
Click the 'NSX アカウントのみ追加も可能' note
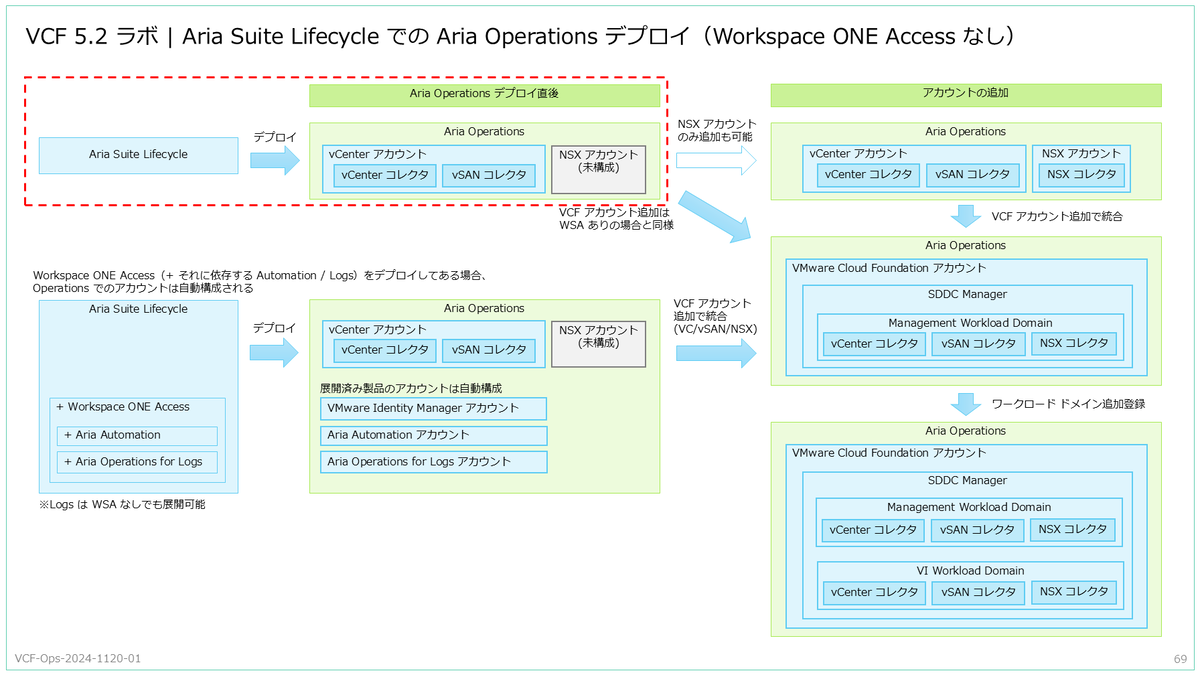pyautogui.click(x=715, y=130)
